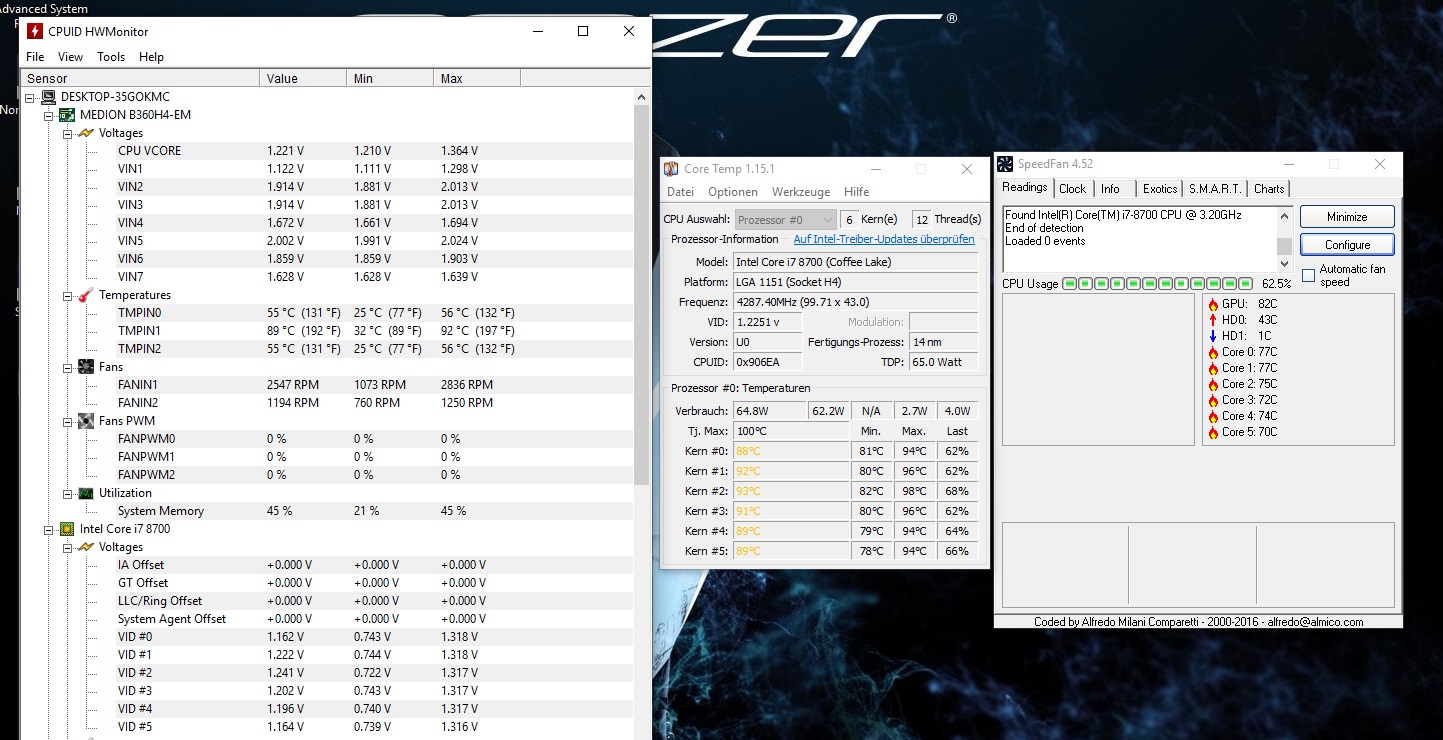
Task: Click the SpeedFan CPU Usage bar
Action: [1157, 284]
